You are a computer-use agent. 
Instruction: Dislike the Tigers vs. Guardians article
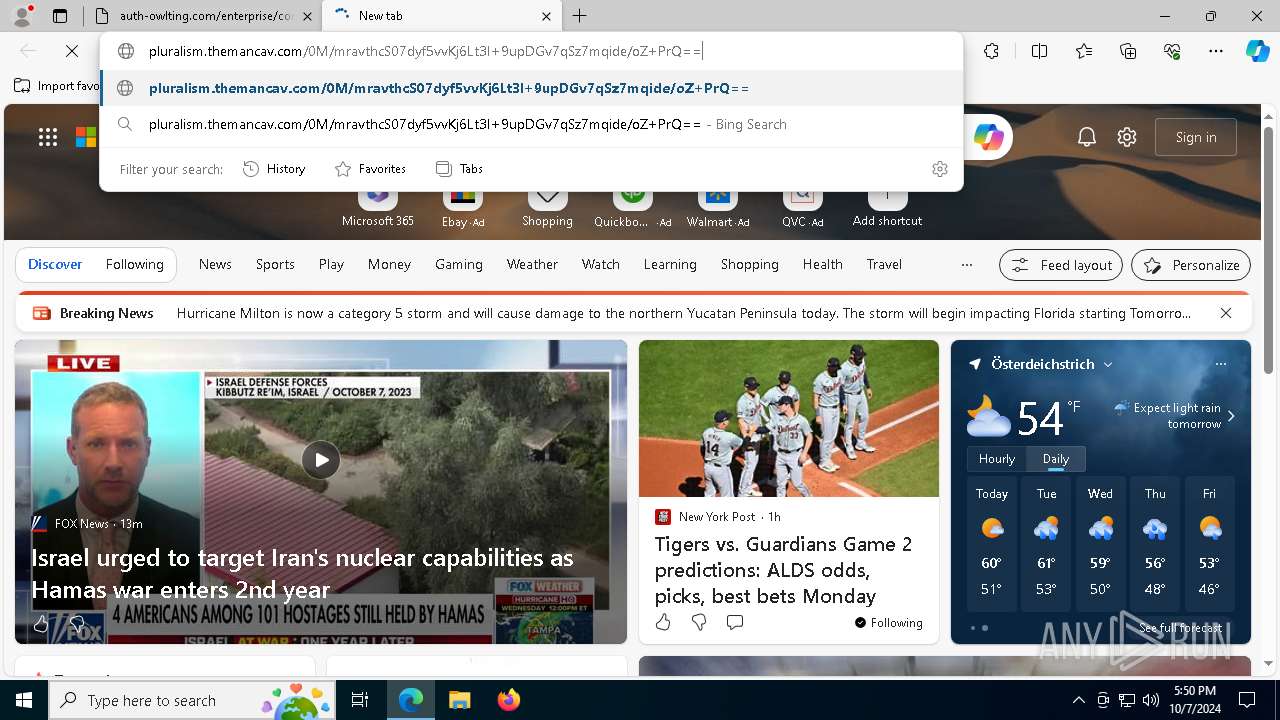click(699, 622)
